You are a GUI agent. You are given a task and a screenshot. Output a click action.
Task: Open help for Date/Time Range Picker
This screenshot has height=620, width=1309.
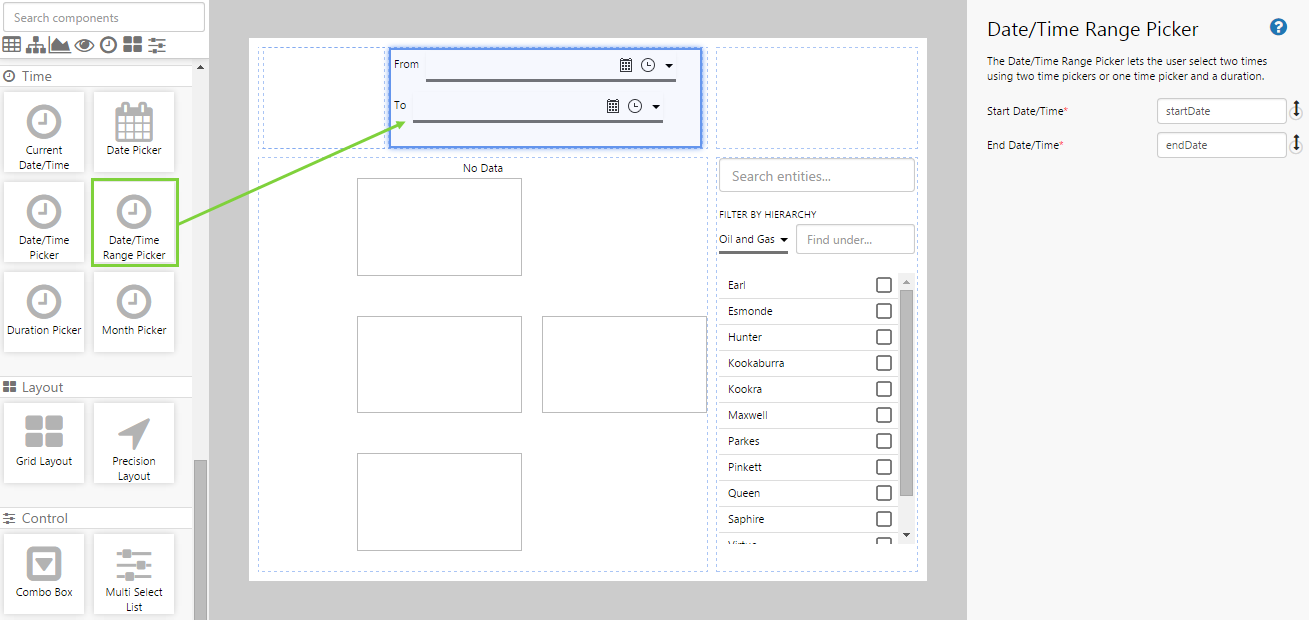tap(1278, 27)
